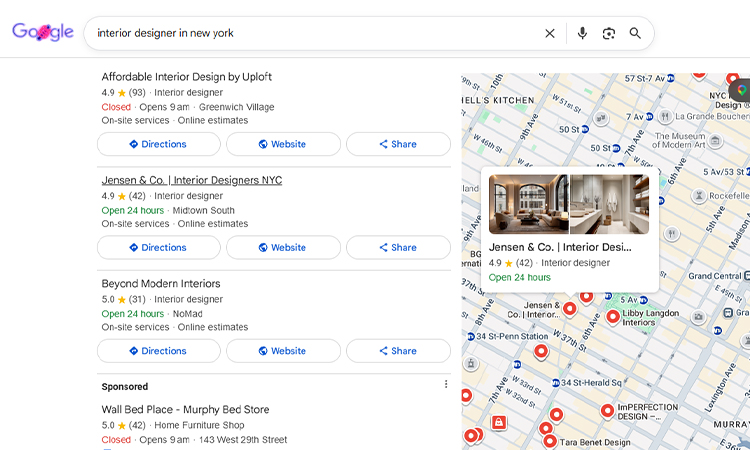Click bathroom photo in map card
Image resolution: width=750 pixels, height=450 pixels.
(x=610, y=204)
